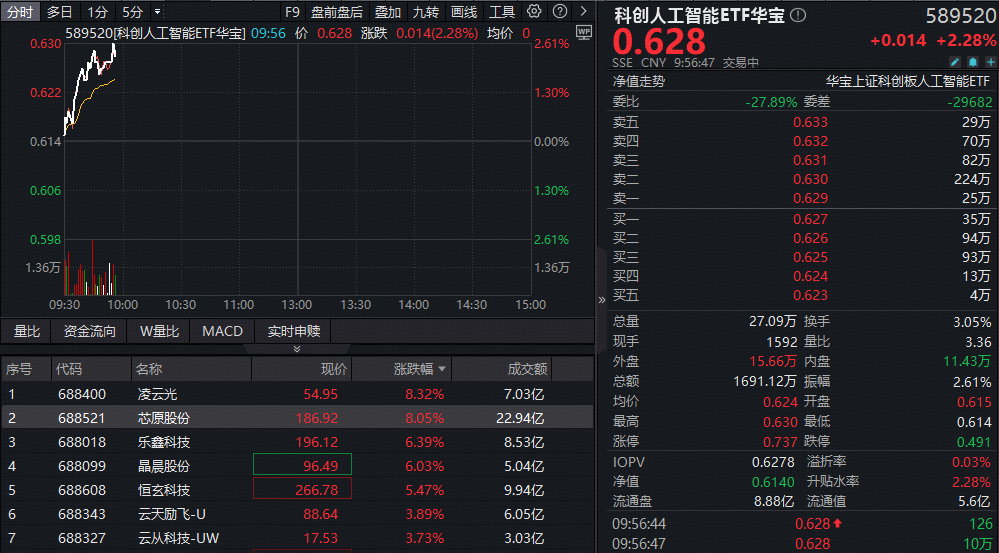Image resolution: width=999 pixels, height=553 pixels.
Task: Add the stock to watchlist with the plus icon
Action: [x=990, y=62]
